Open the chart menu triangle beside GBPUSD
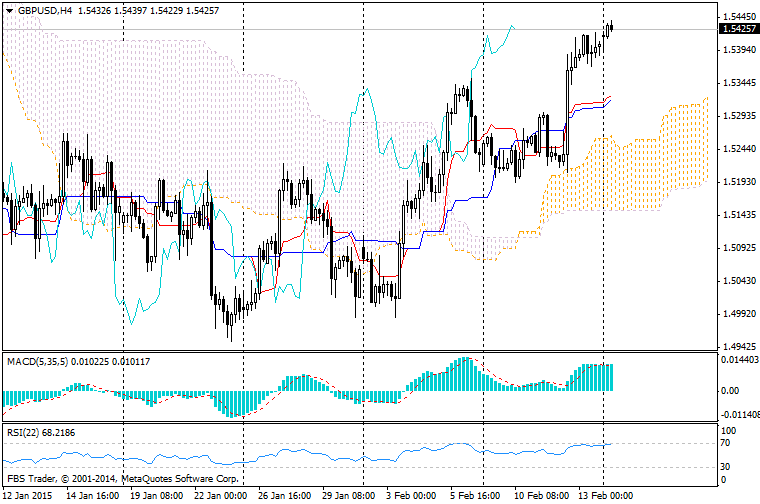 coord(9,10)
